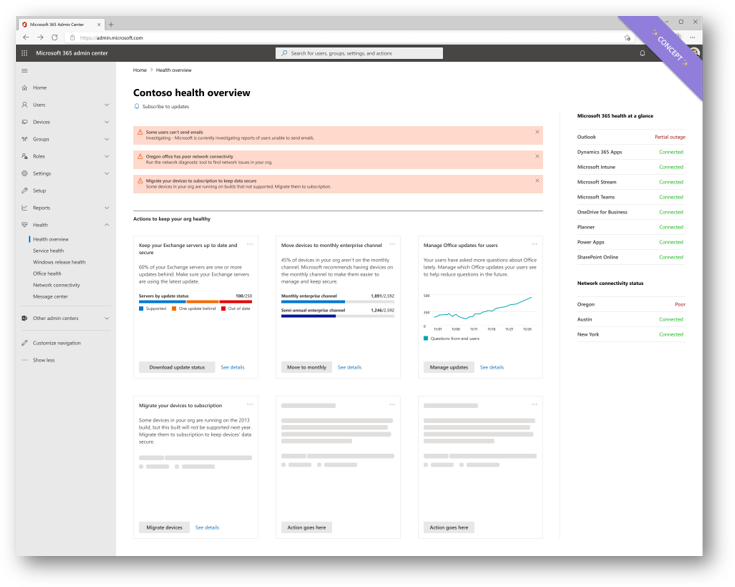Click the Groups icon in sidebar

click(24, 139)
